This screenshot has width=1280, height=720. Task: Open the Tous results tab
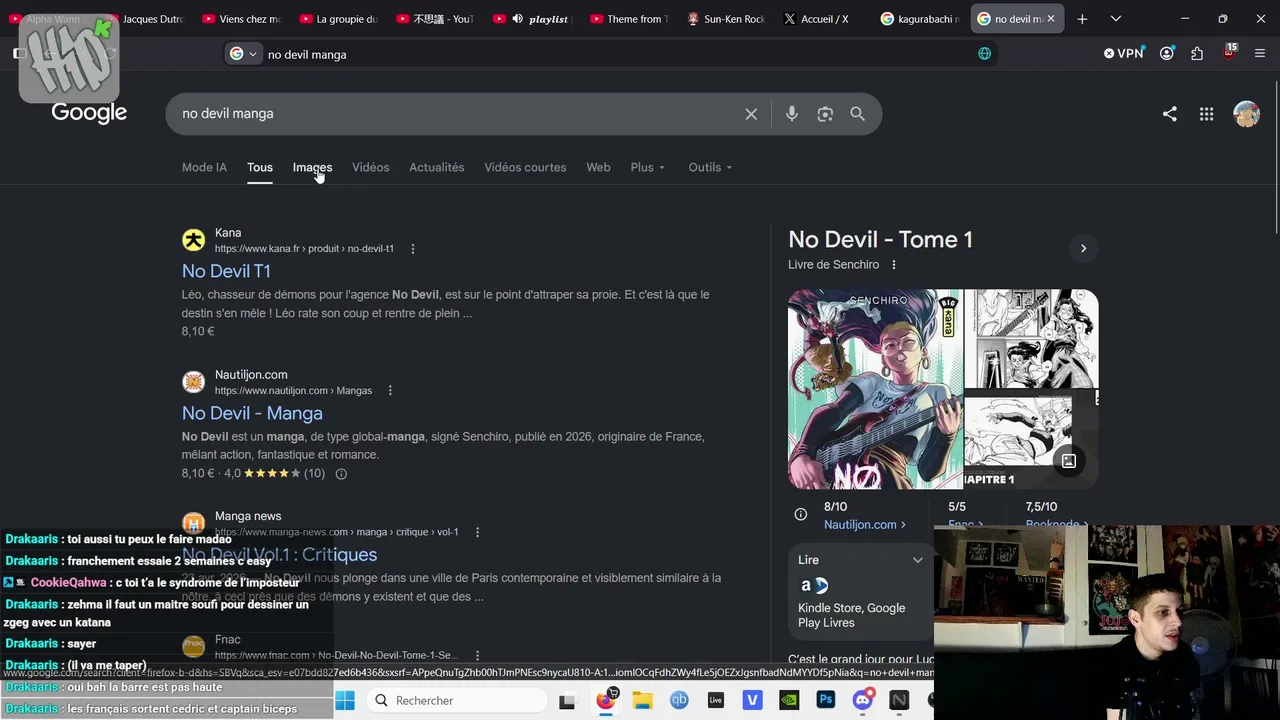coord(260,168)
